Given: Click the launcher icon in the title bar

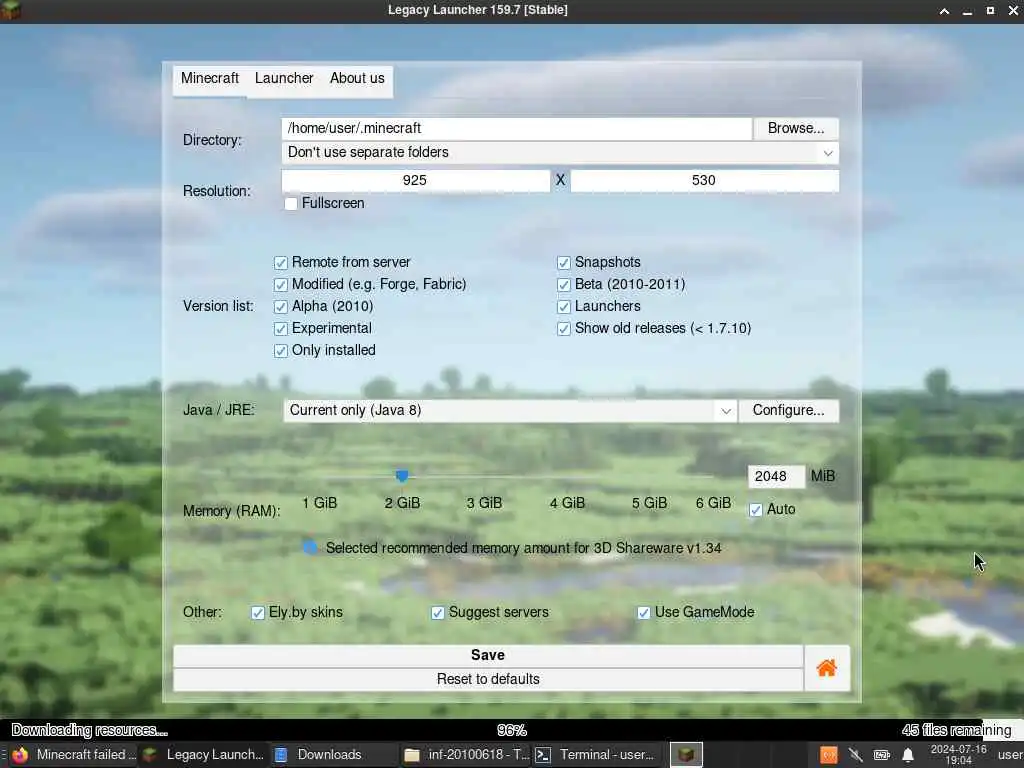Looking at the screenshot, I should [10, 10].
